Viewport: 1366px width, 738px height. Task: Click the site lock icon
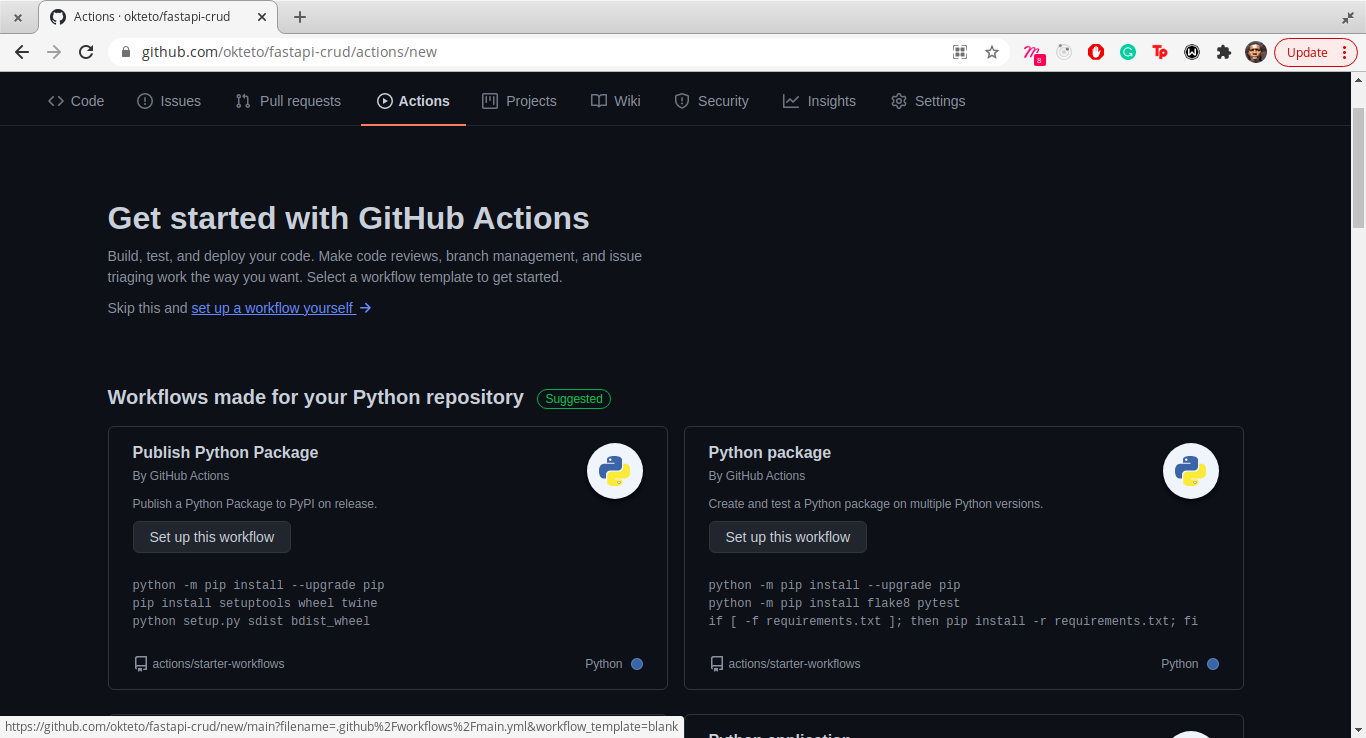point(125,52)
